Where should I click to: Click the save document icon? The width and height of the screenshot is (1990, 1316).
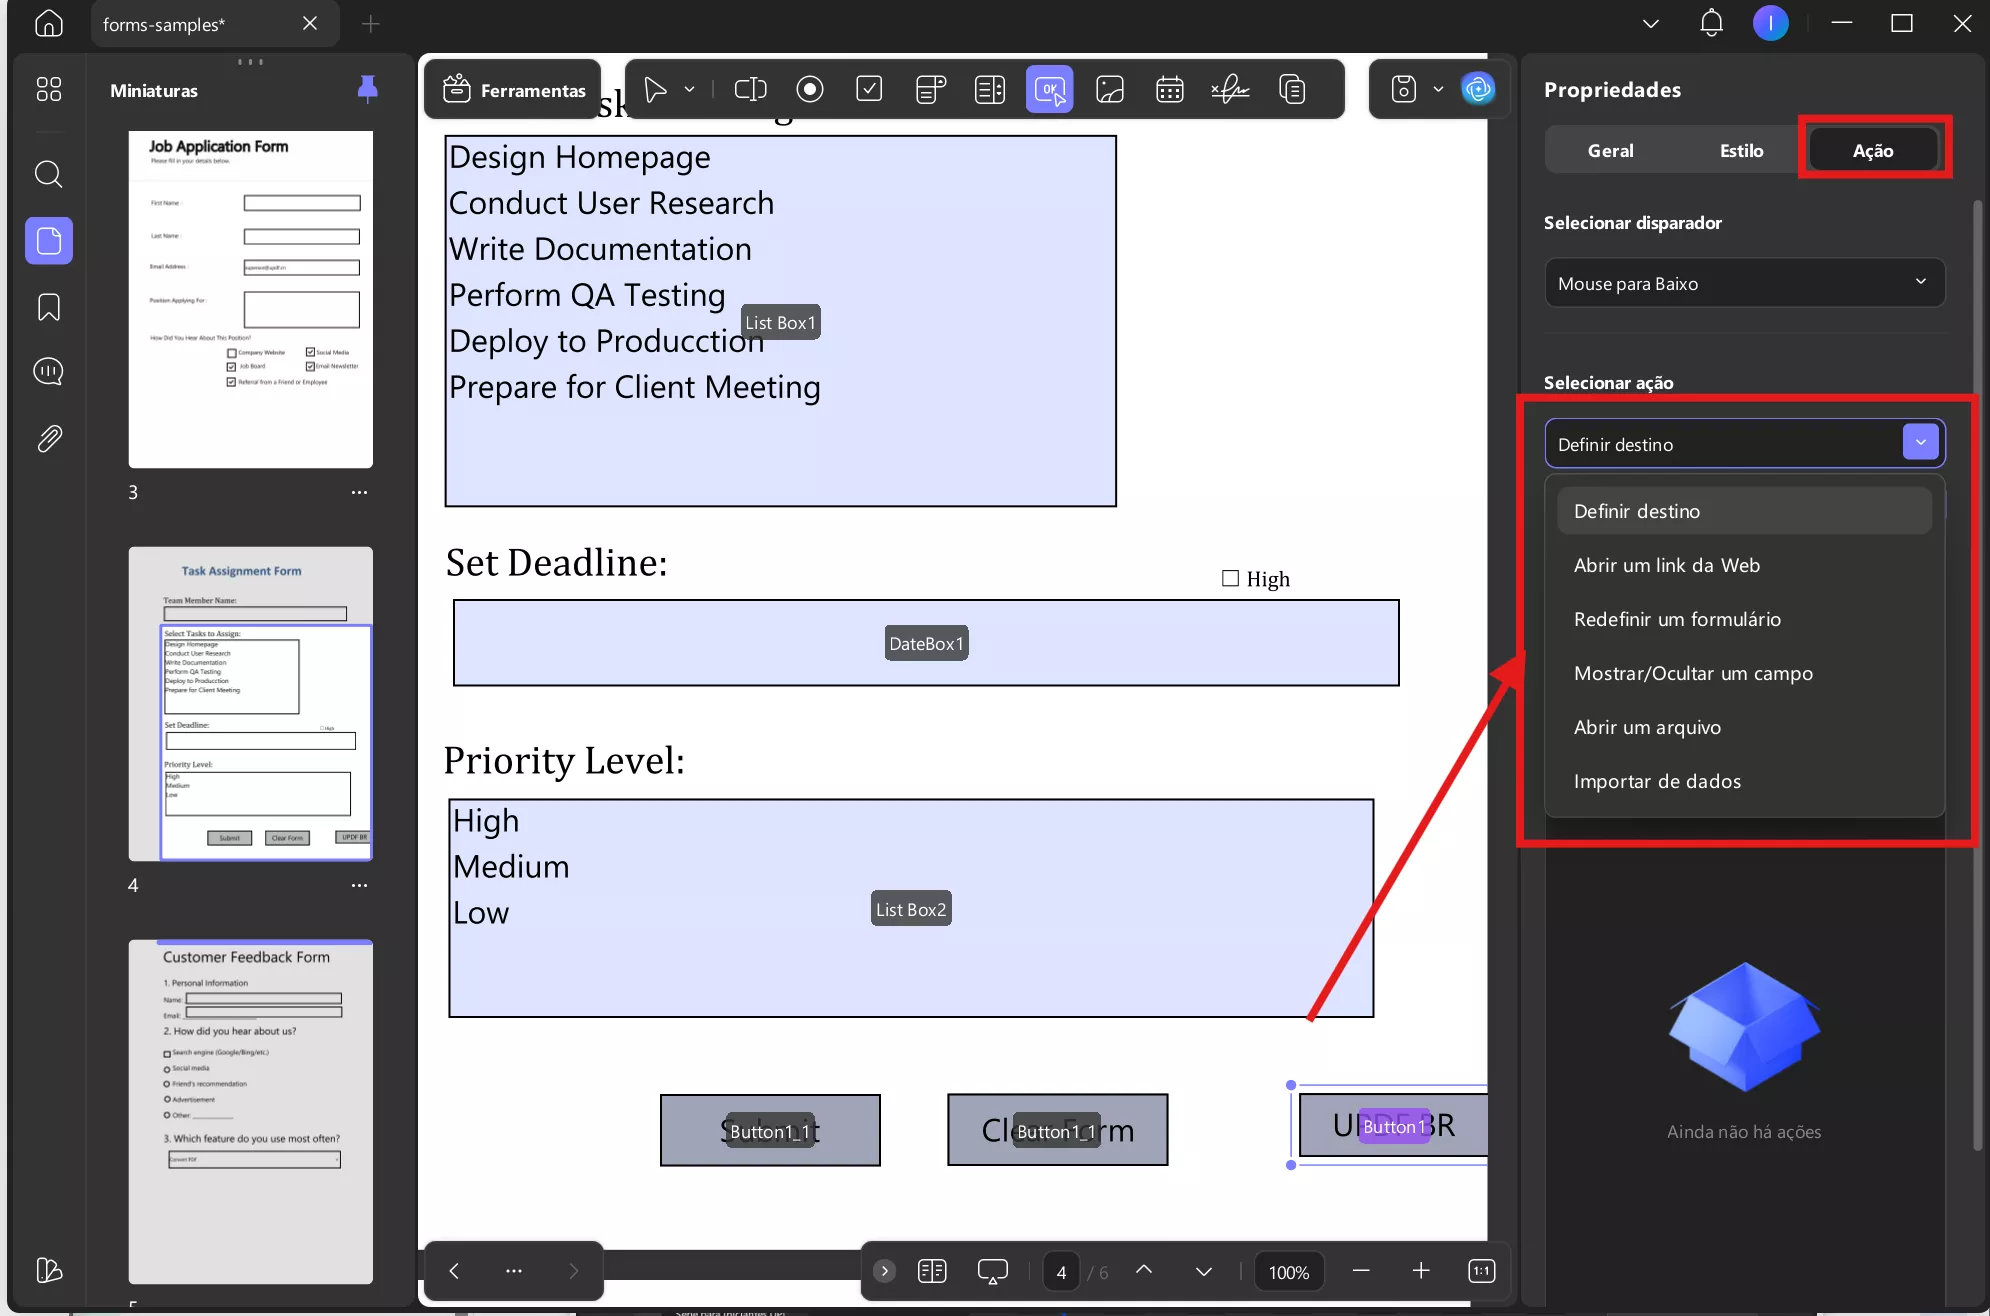click(1404, 89)
